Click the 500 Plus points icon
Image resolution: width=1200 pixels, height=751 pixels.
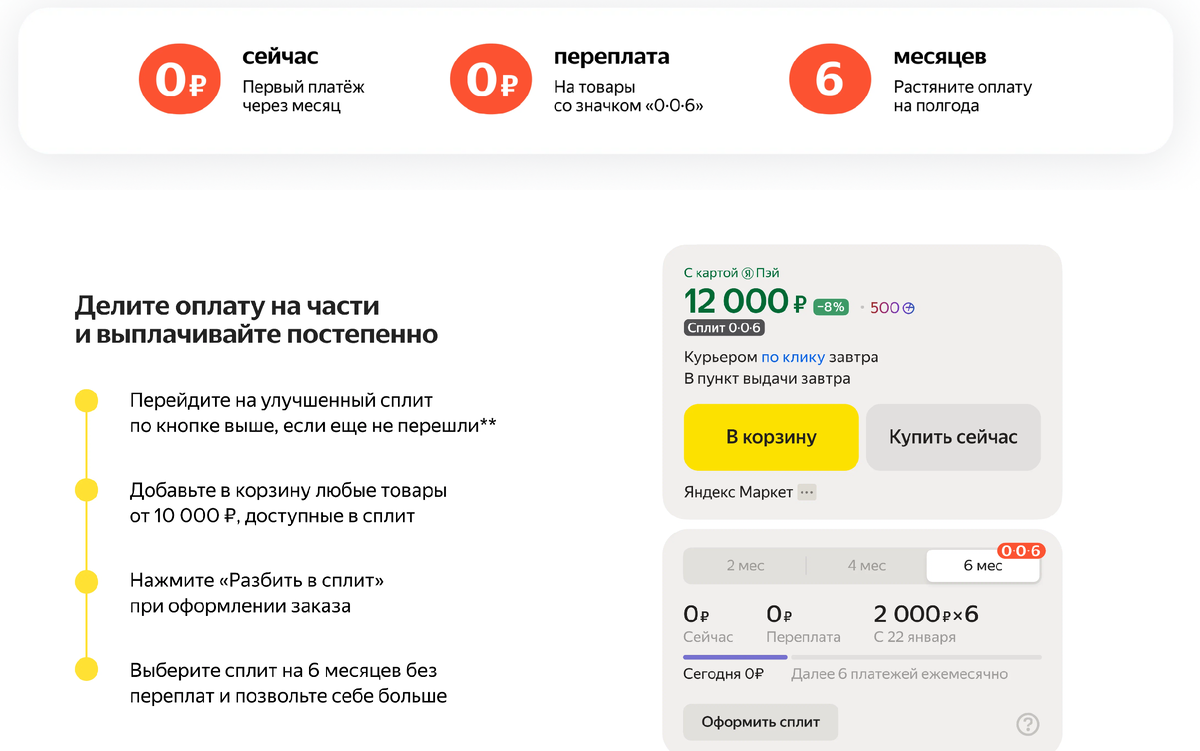tap(910, 307)
